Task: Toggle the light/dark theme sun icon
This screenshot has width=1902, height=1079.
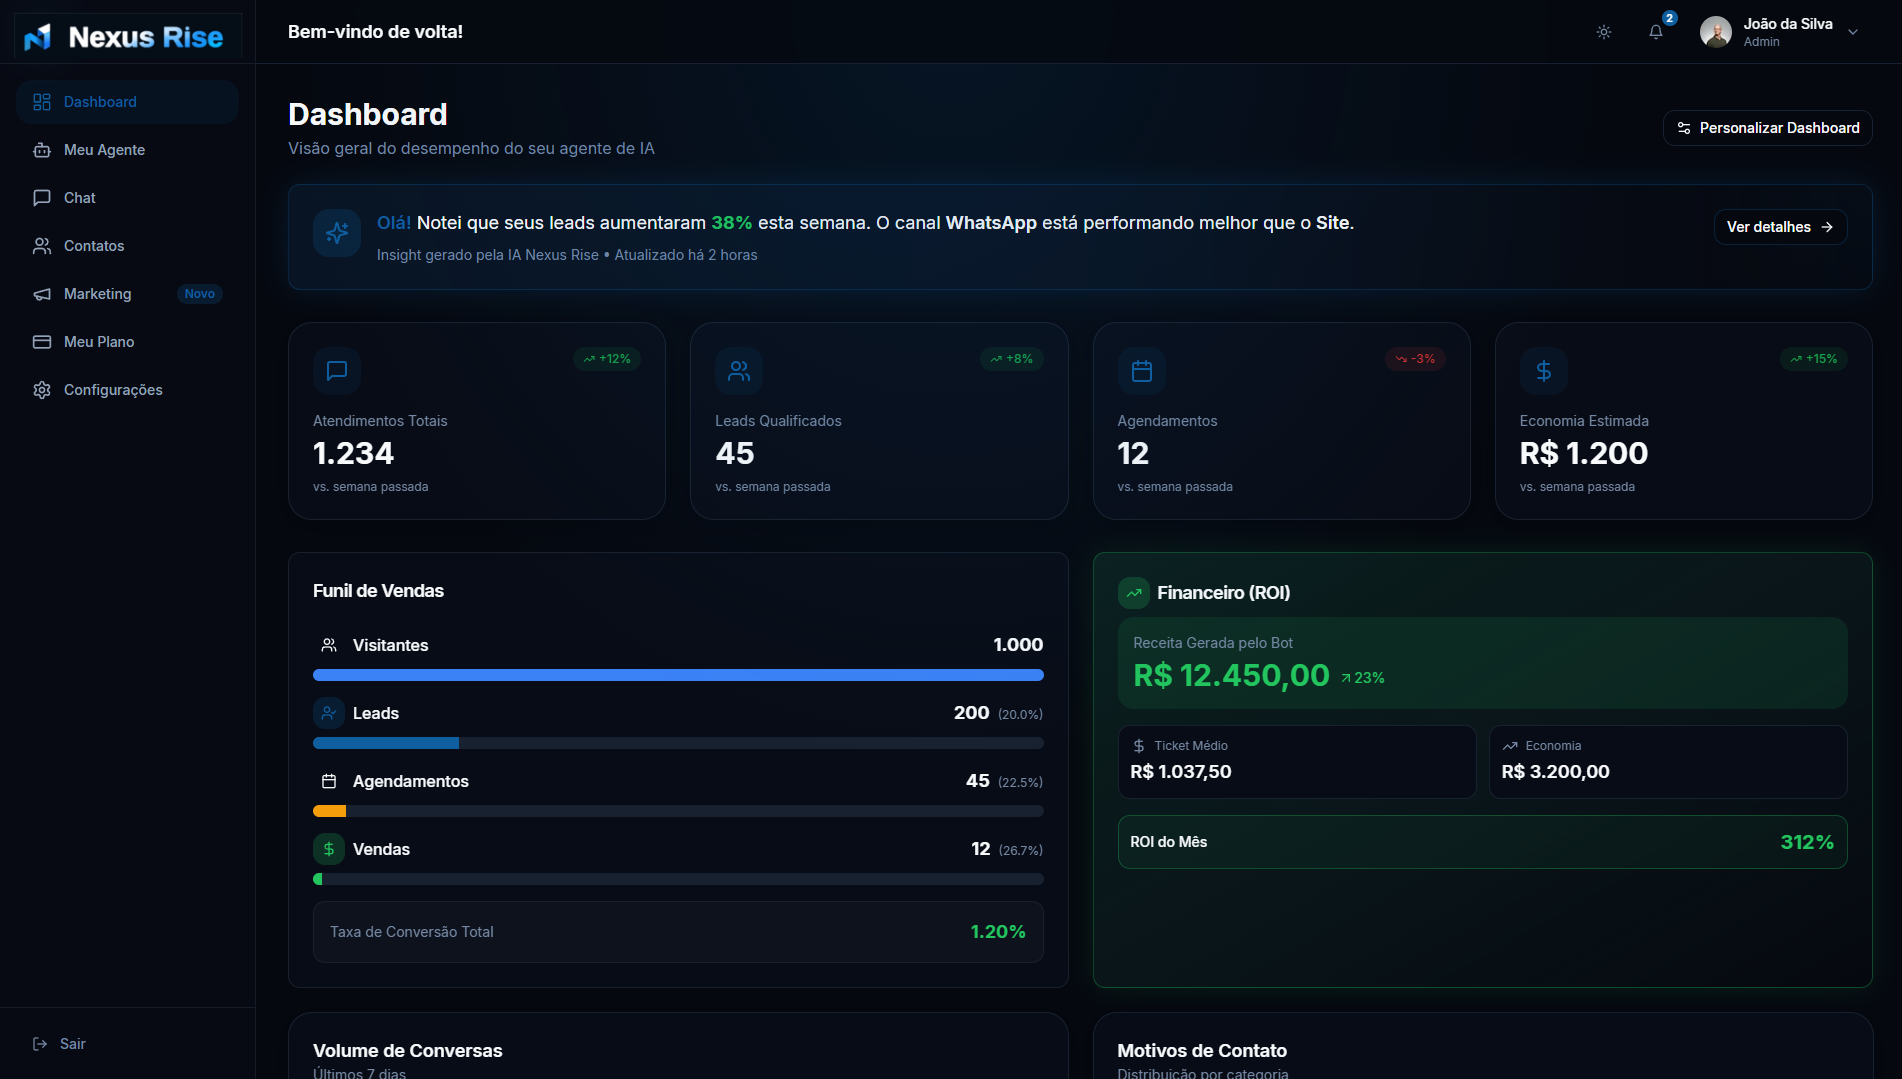Action: [x=1603, y=32]
